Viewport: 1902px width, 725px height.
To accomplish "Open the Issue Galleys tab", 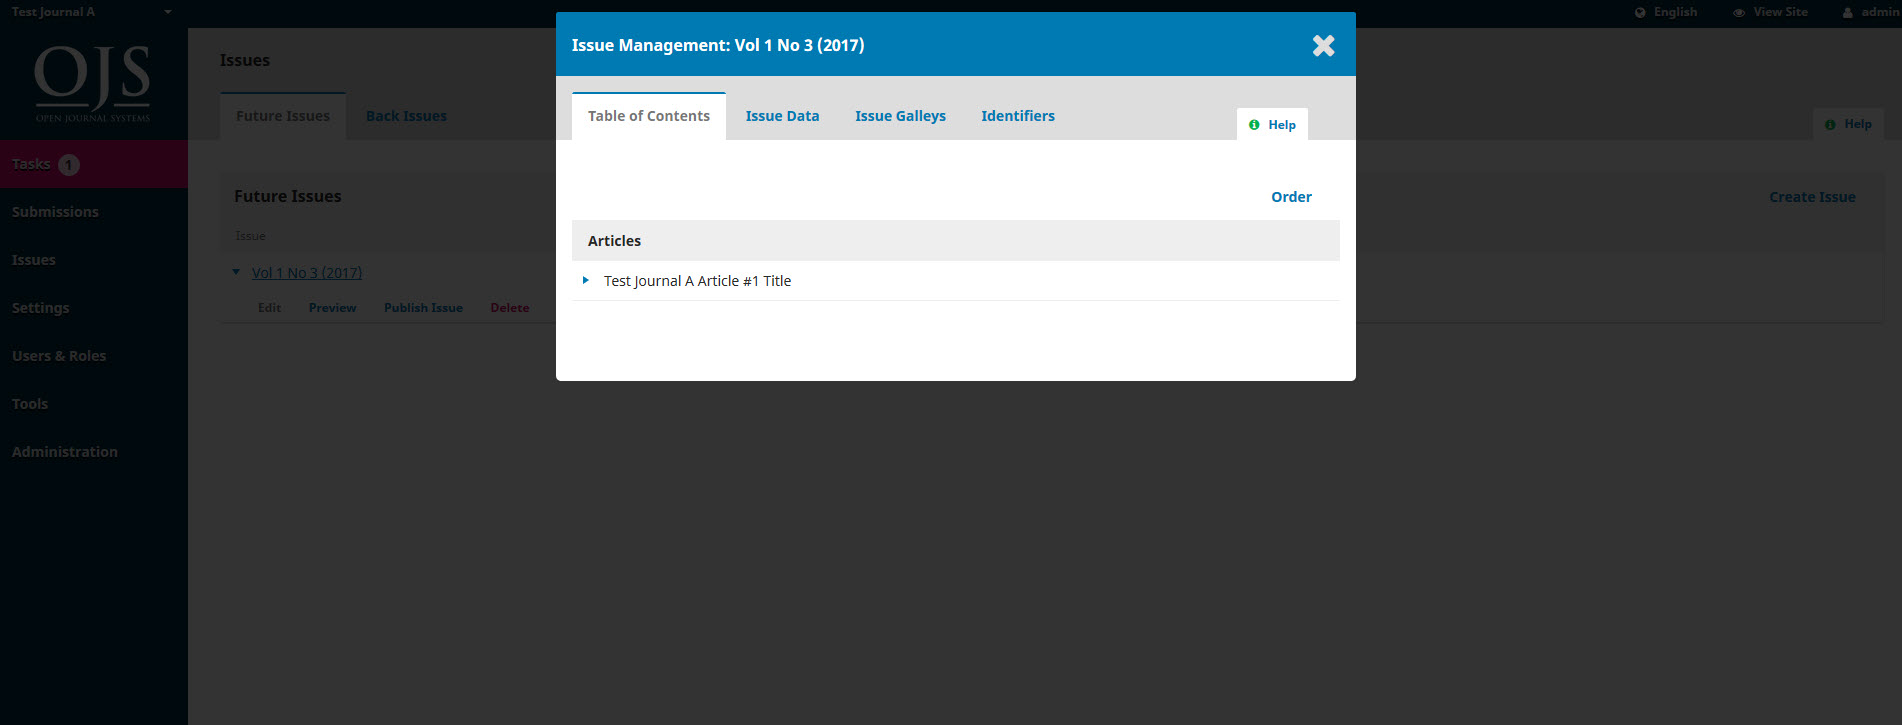I will 900,116.
